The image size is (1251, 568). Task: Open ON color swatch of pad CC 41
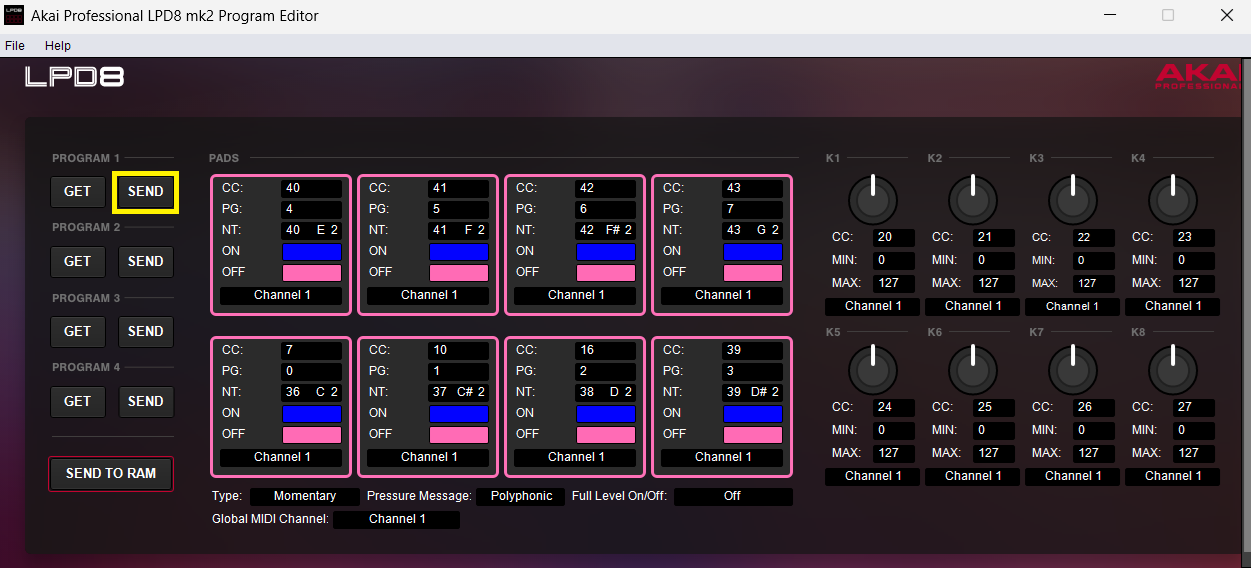pos(459,251)
